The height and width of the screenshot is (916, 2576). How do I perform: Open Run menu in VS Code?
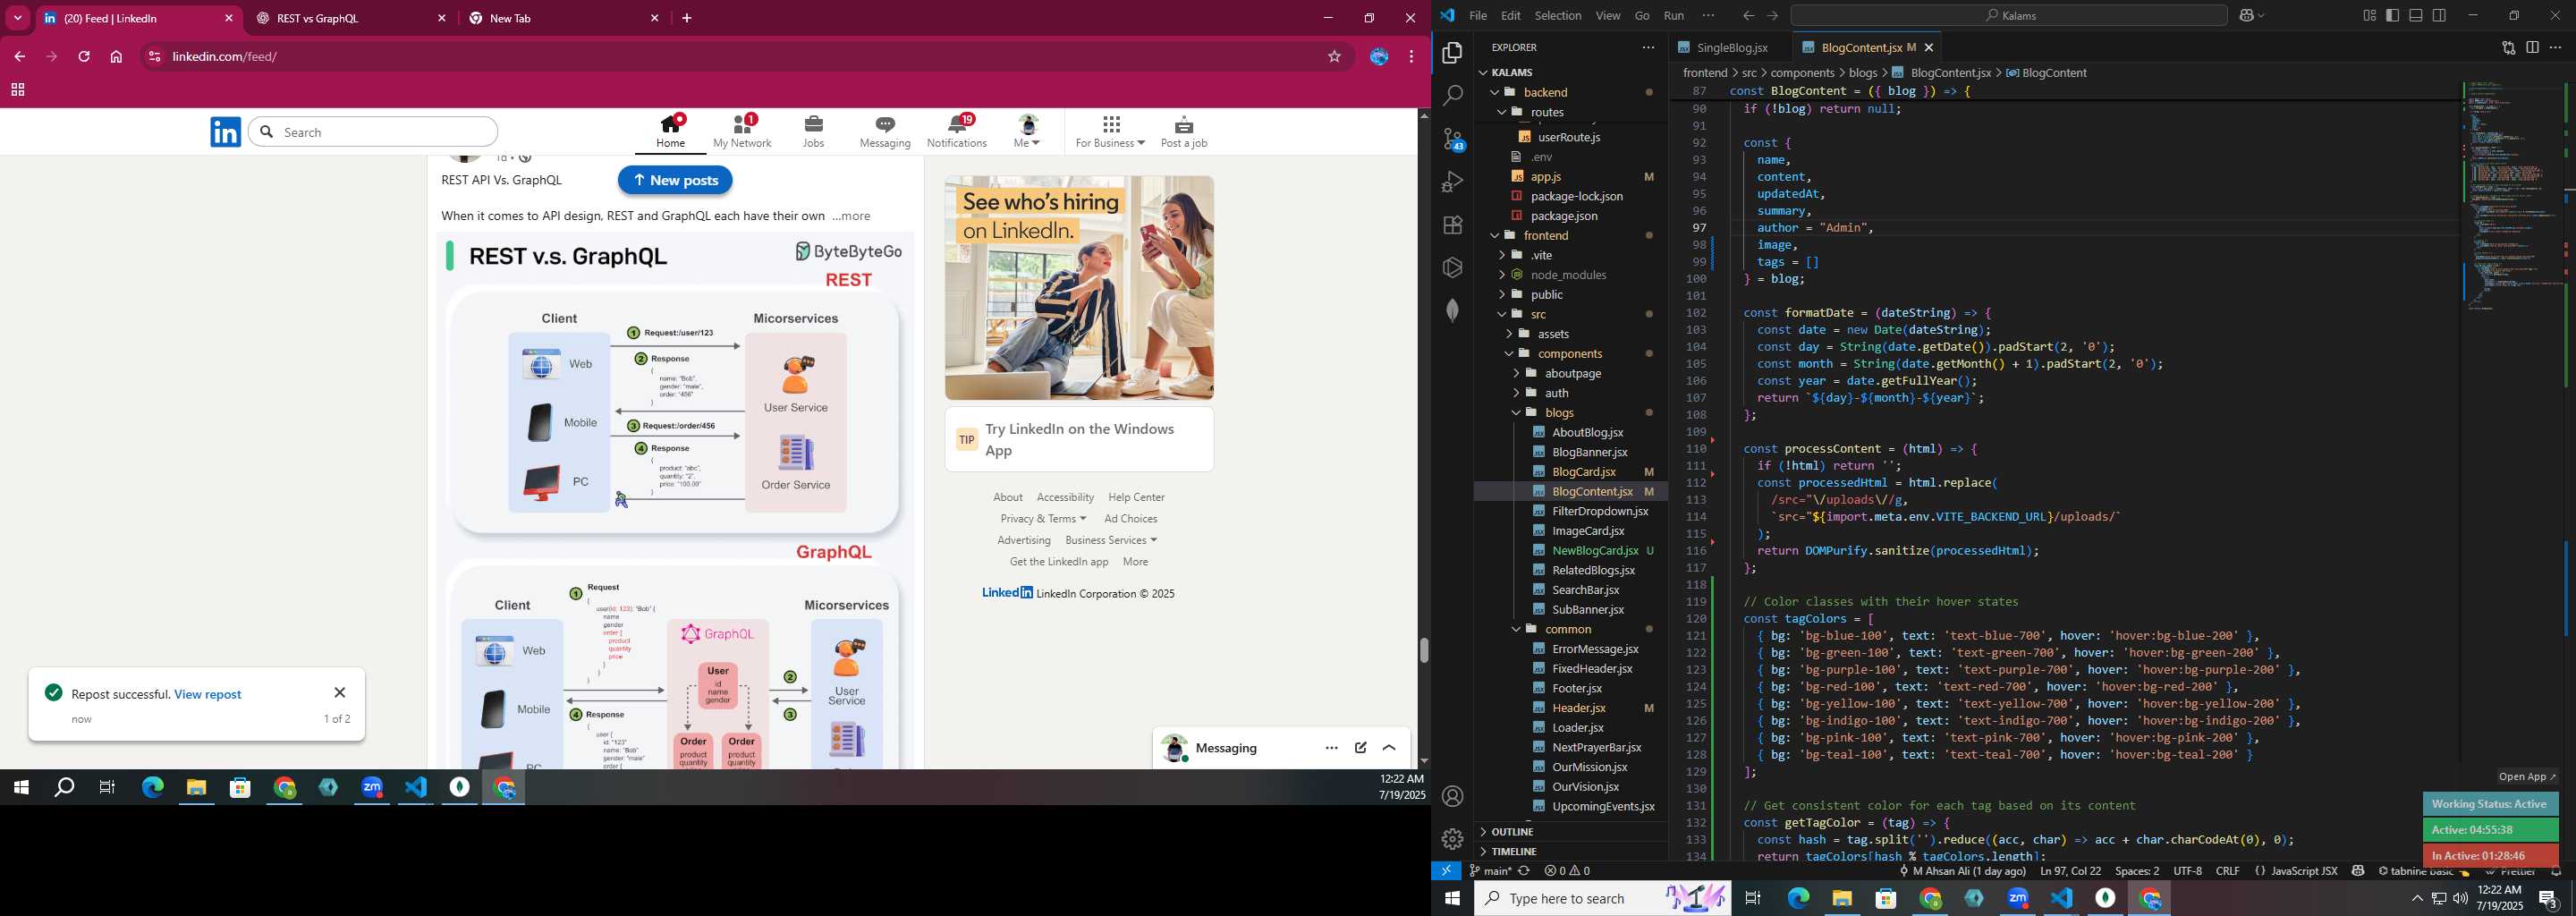1674,16
